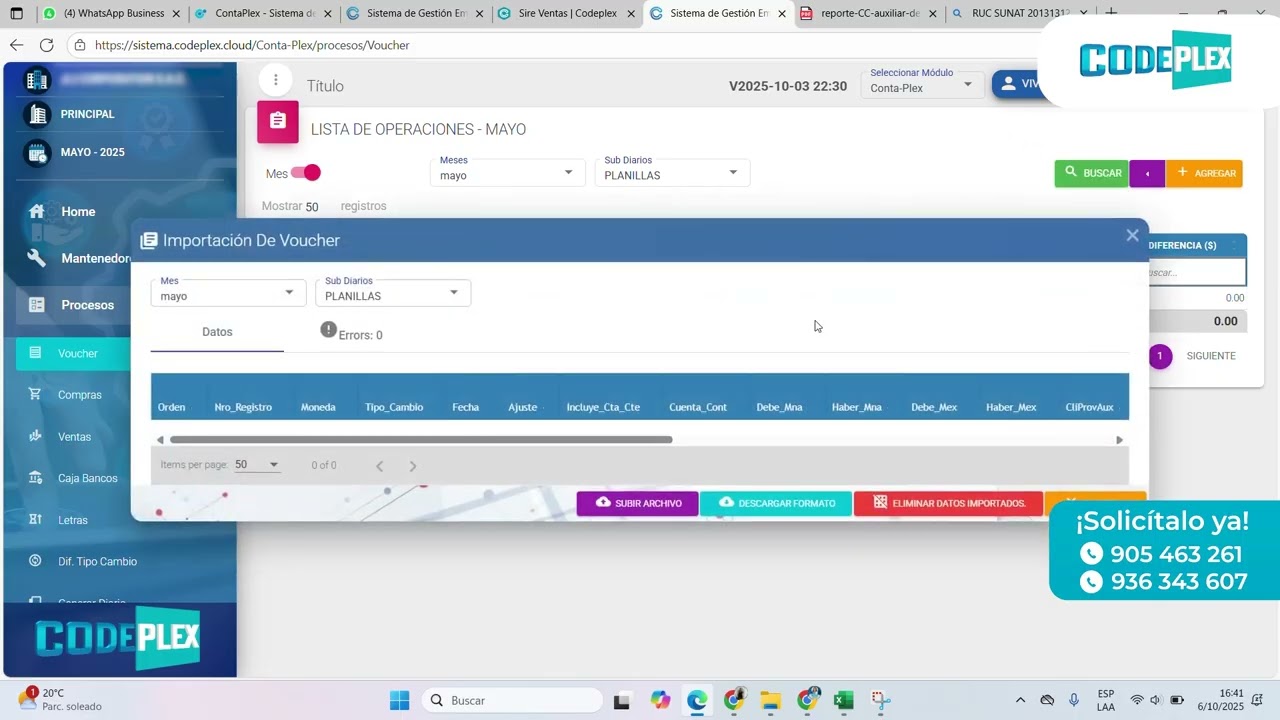Click the SUBIR ARCHIVO upload button
Image resolution: width=1280 pixels, height=720 pixels.
[x=638, y=503]
